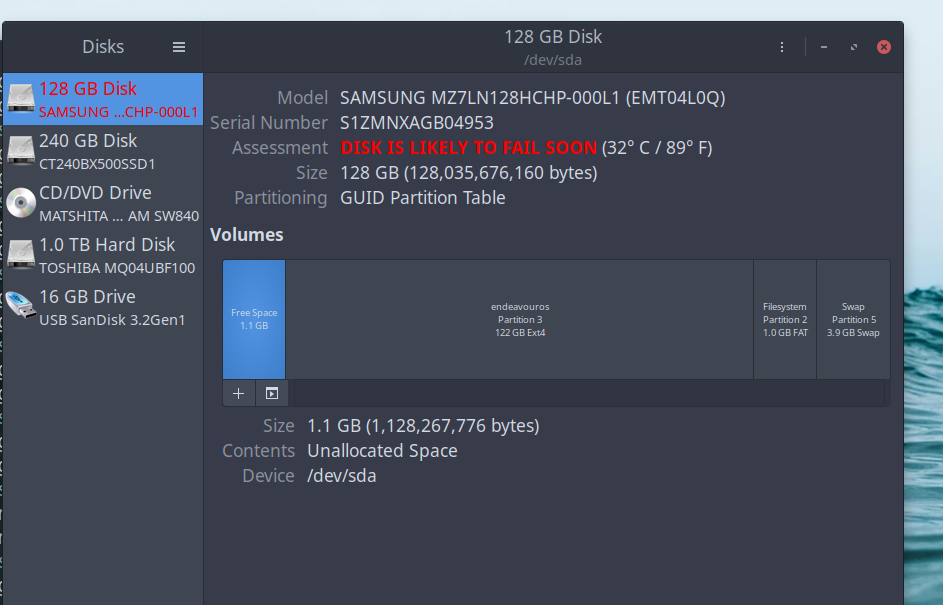
Task: Click the CD/DVD Drive disc icon
Action: point(21,203)
